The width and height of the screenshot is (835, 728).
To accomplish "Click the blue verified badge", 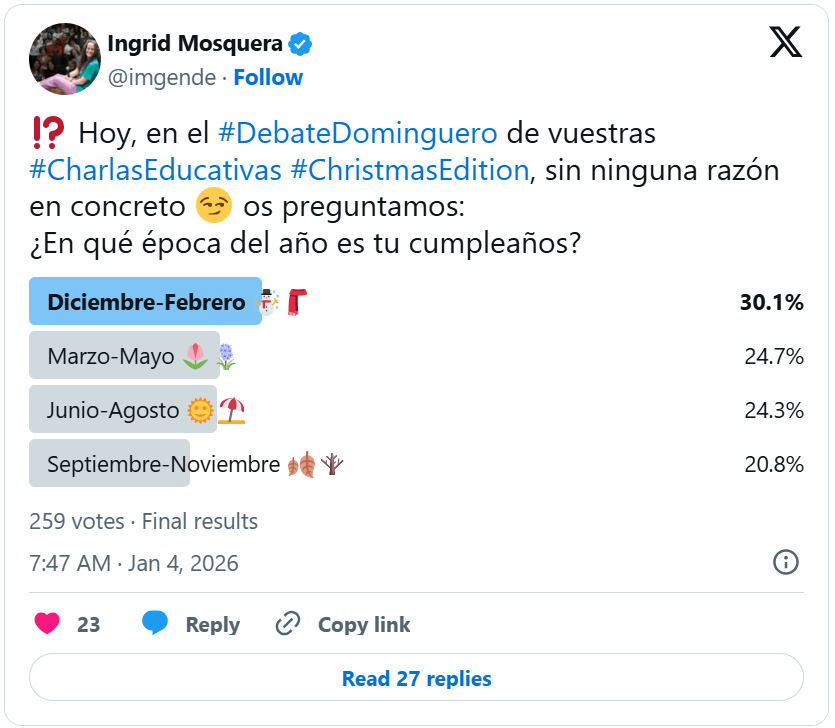I will 300,44.
